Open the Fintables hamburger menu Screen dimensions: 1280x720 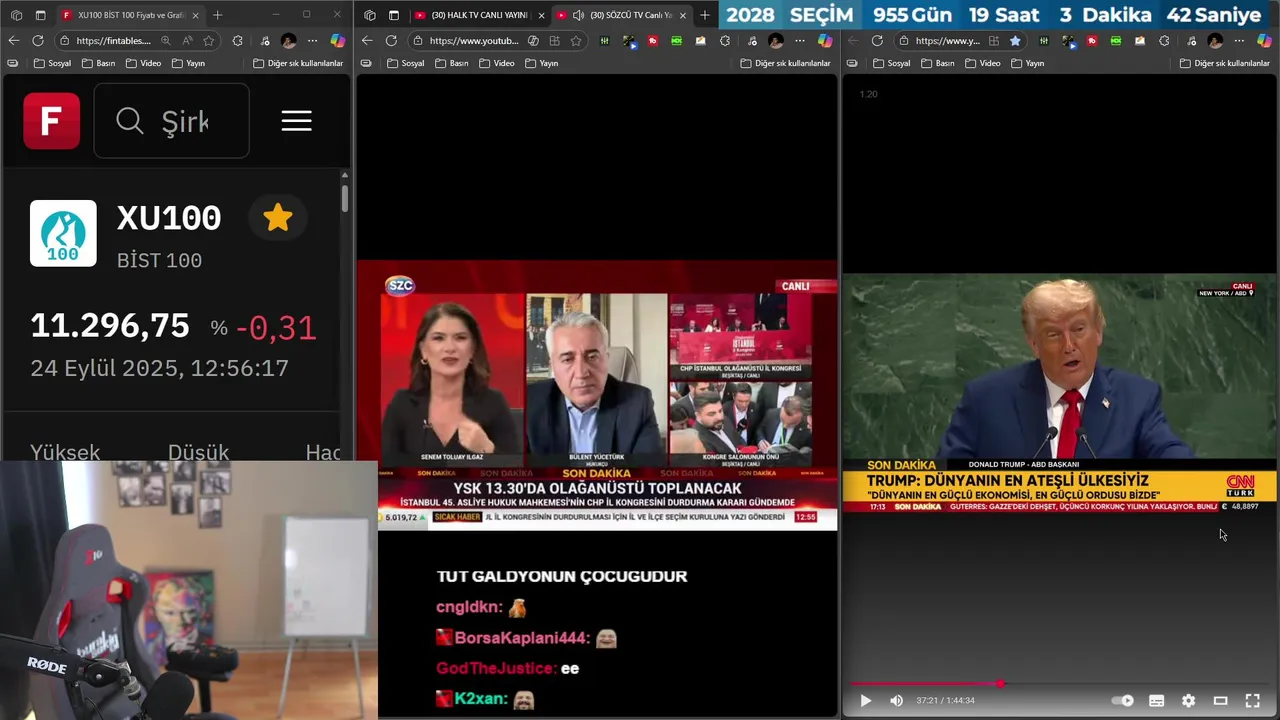pyautogui.click(x=296, y=121)
